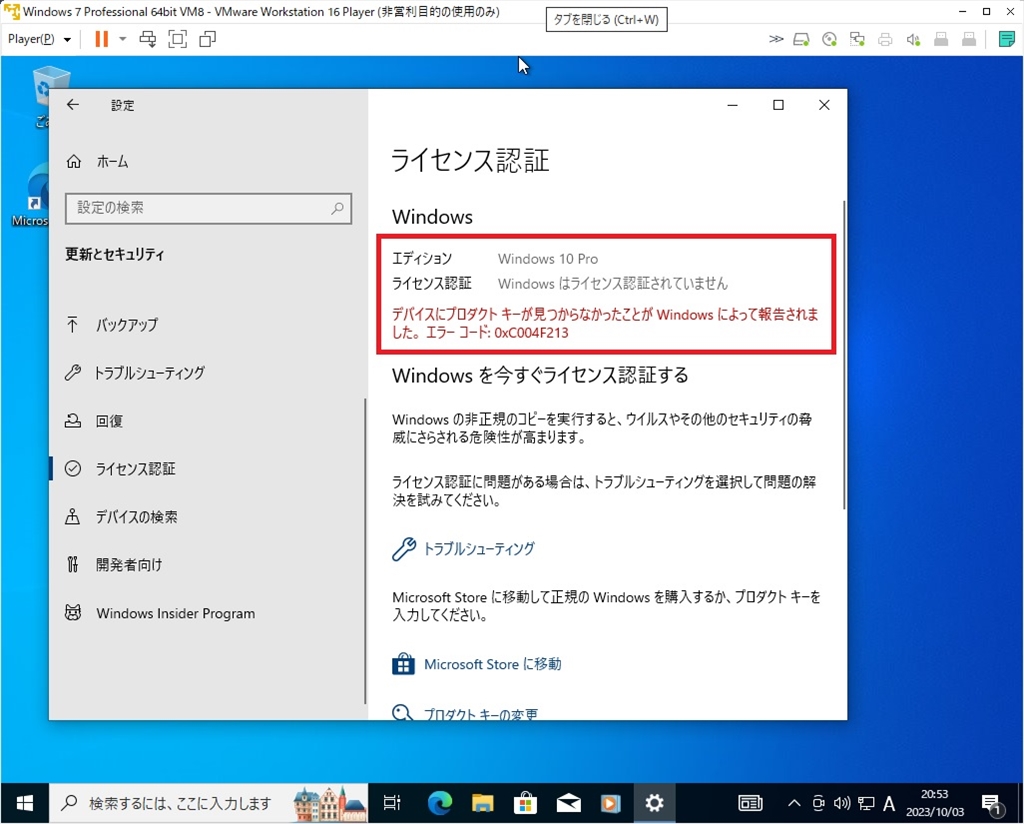Open the clock showing 20:53
The height and width of the screenshot is (824, 1024).
pos(935,803)
